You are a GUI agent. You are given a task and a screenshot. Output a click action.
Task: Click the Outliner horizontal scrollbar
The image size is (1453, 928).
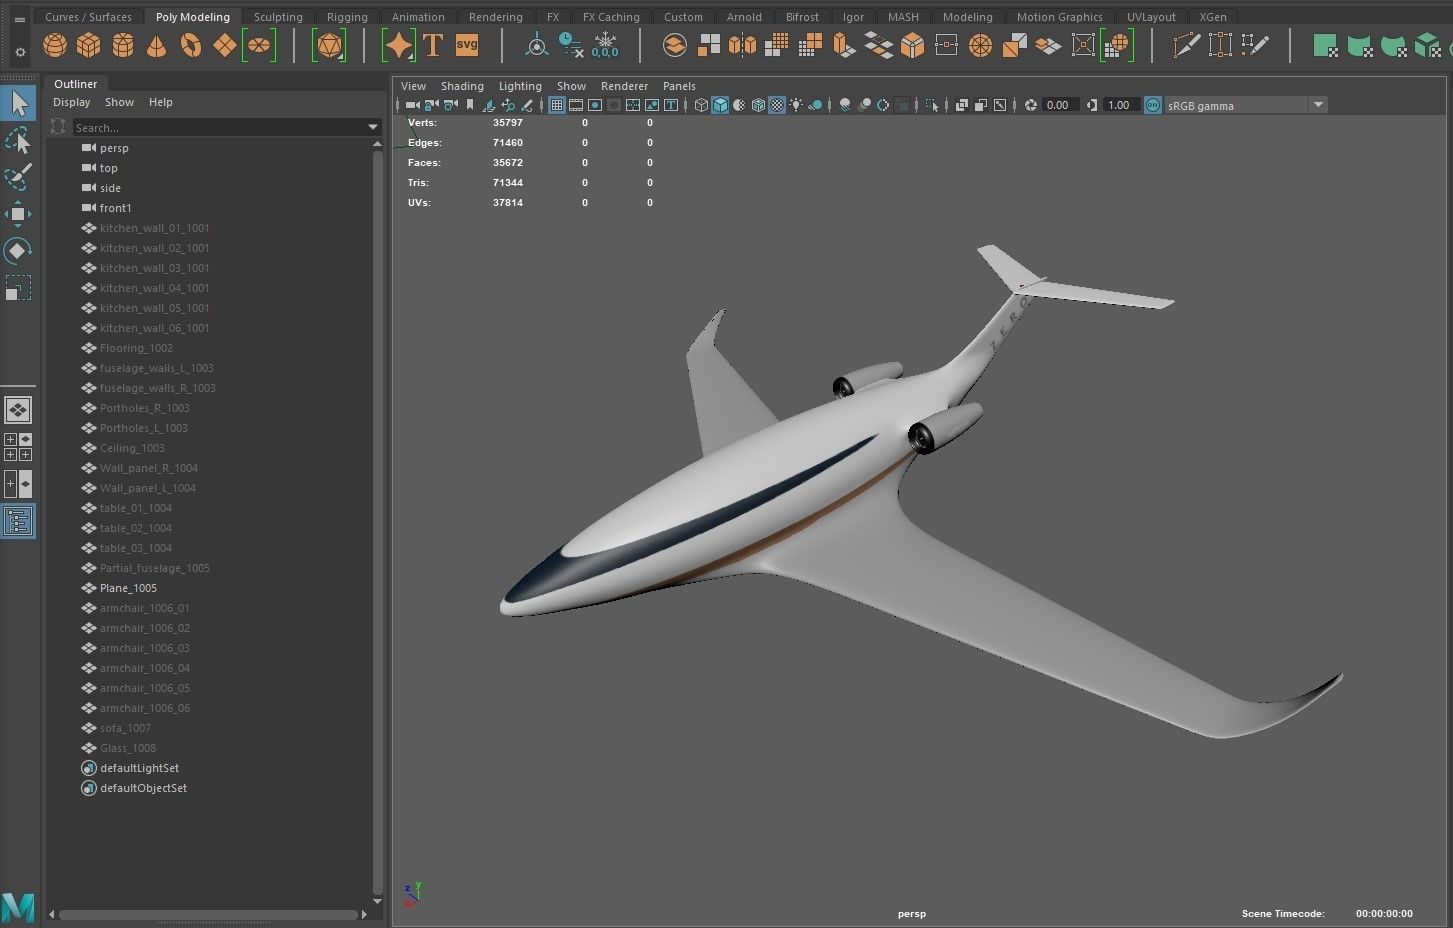point(209,914)
